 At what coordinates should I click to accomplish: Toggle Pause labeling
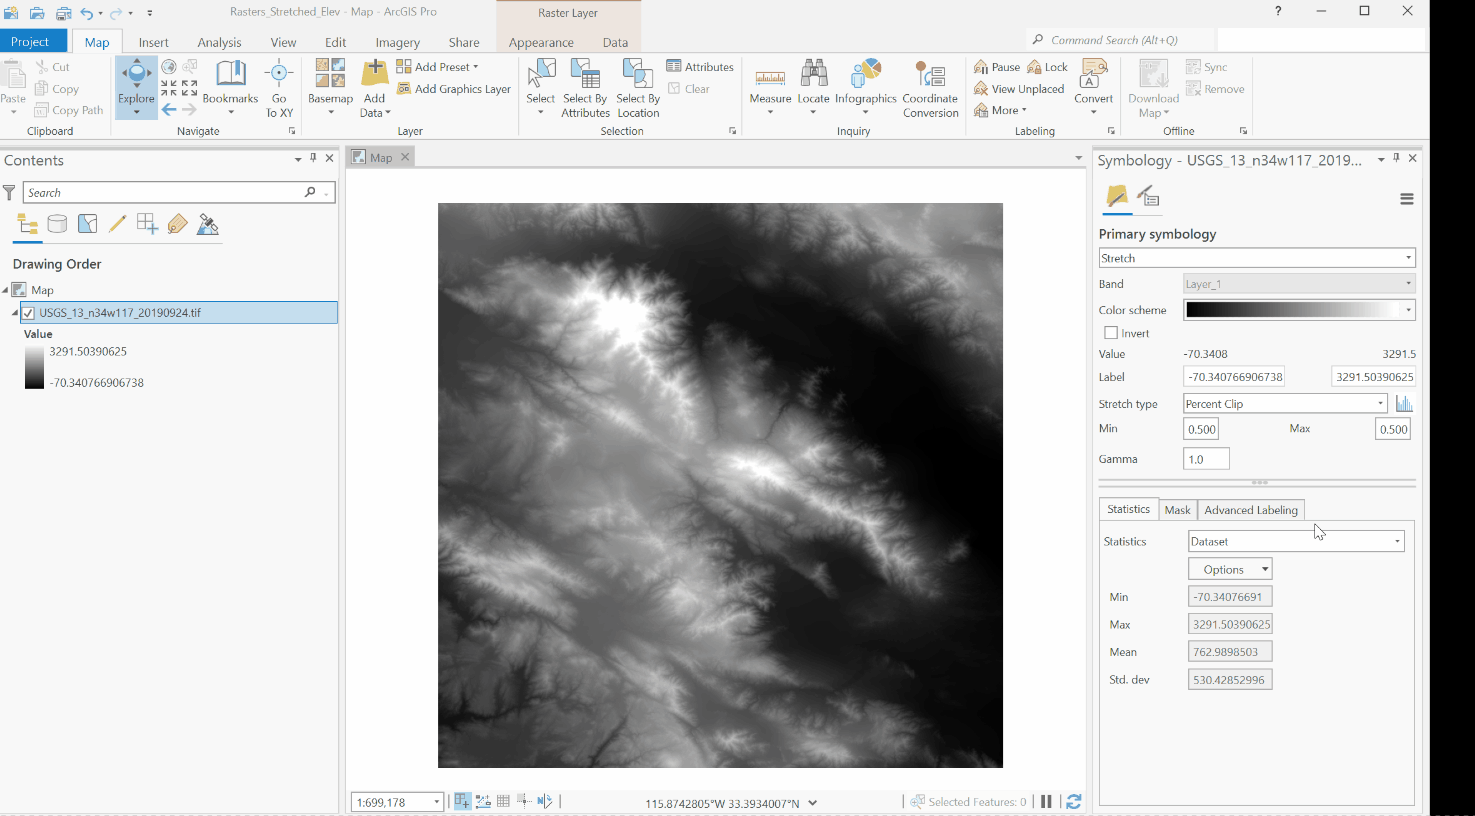pos(997,67)
